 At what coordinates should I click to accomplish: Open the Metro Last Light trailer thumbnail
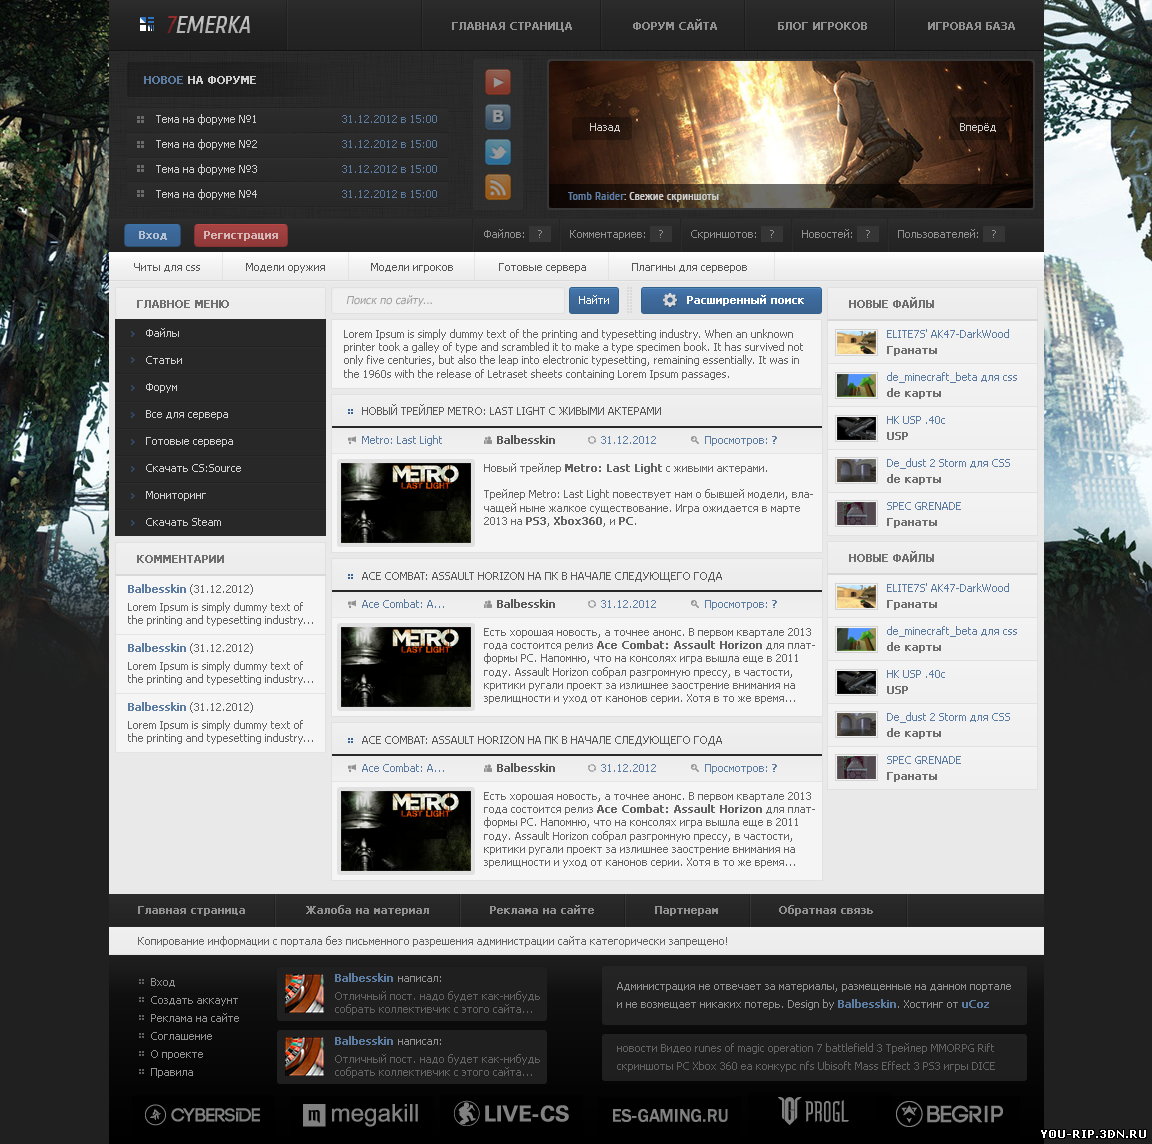[x=406, y=503]
